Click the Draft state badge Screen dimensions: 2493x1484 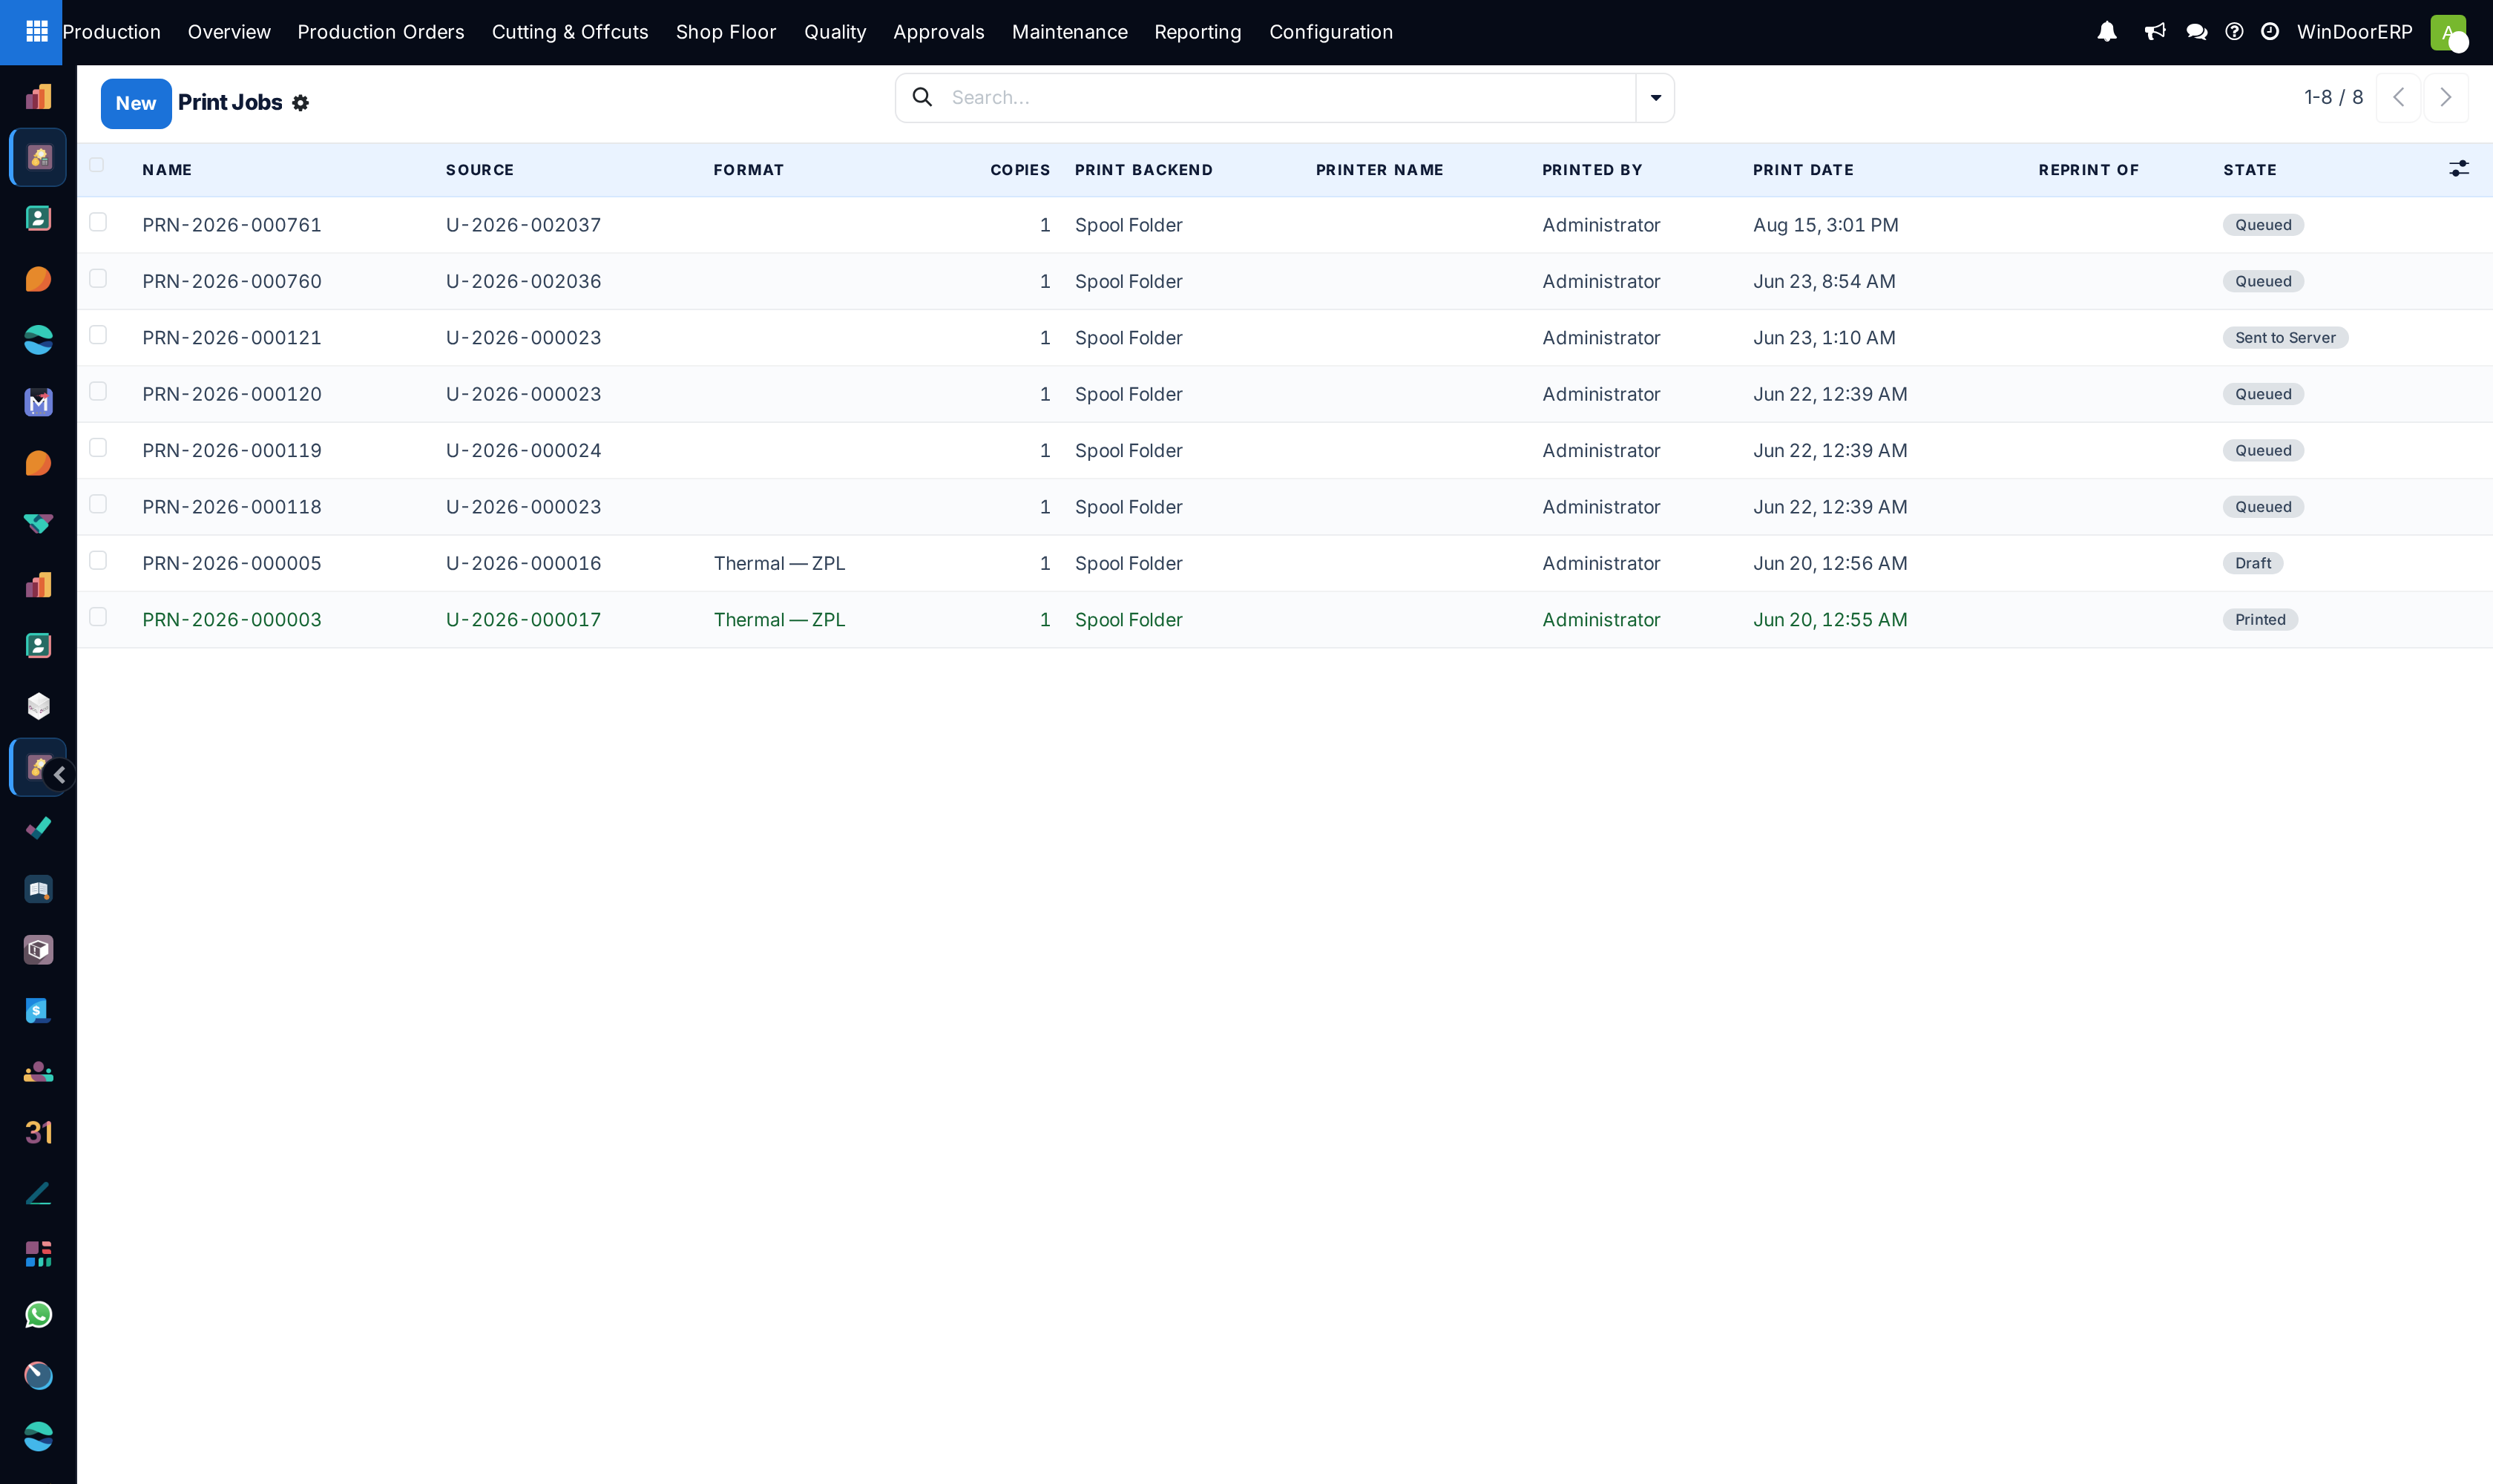pyautogui.click(x=2253, y=563)
